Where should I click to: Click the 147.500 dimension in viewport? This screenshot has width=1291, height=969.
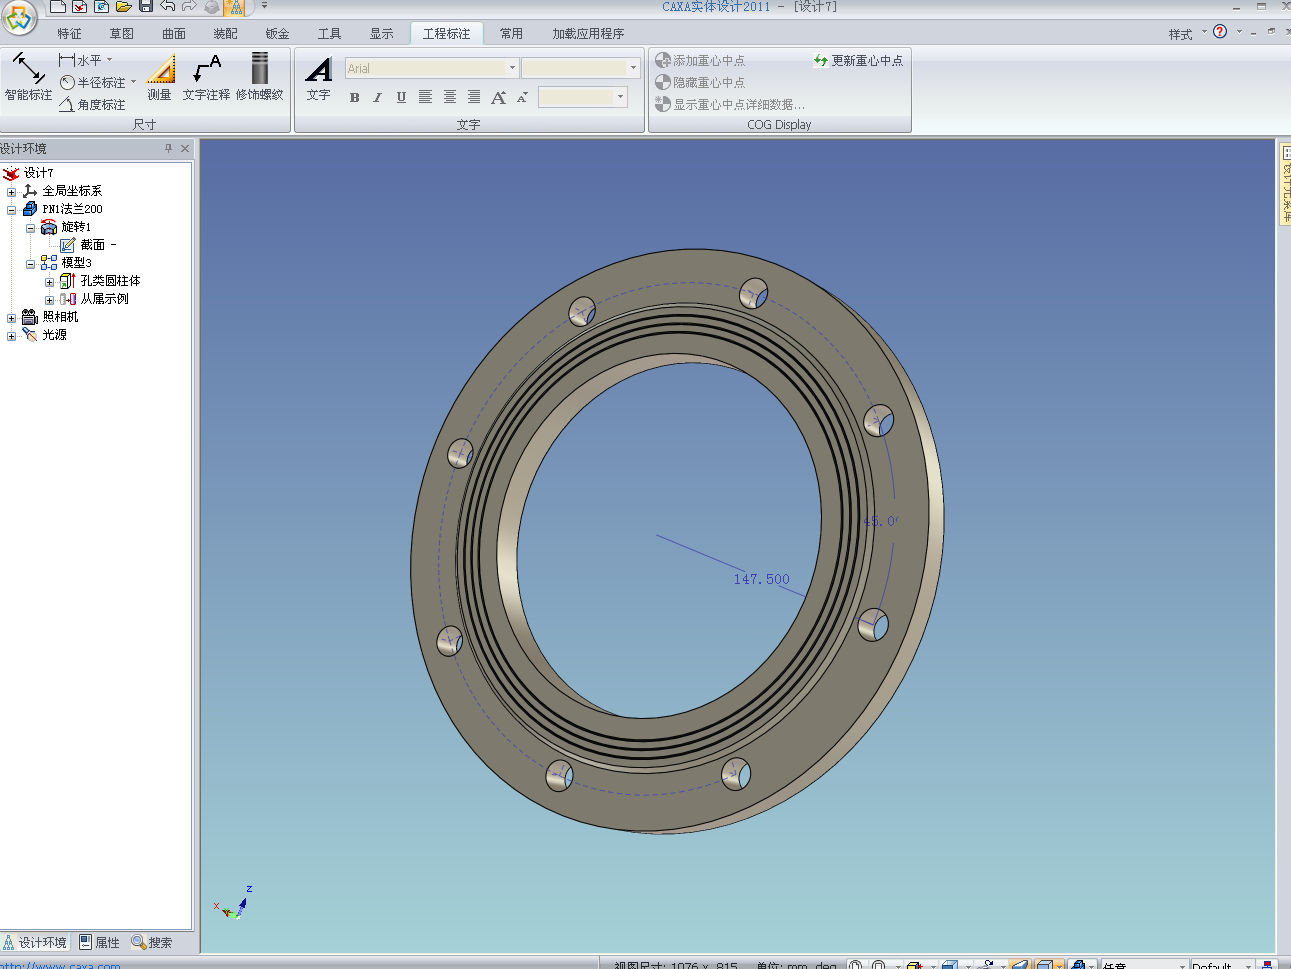(761, 579)
